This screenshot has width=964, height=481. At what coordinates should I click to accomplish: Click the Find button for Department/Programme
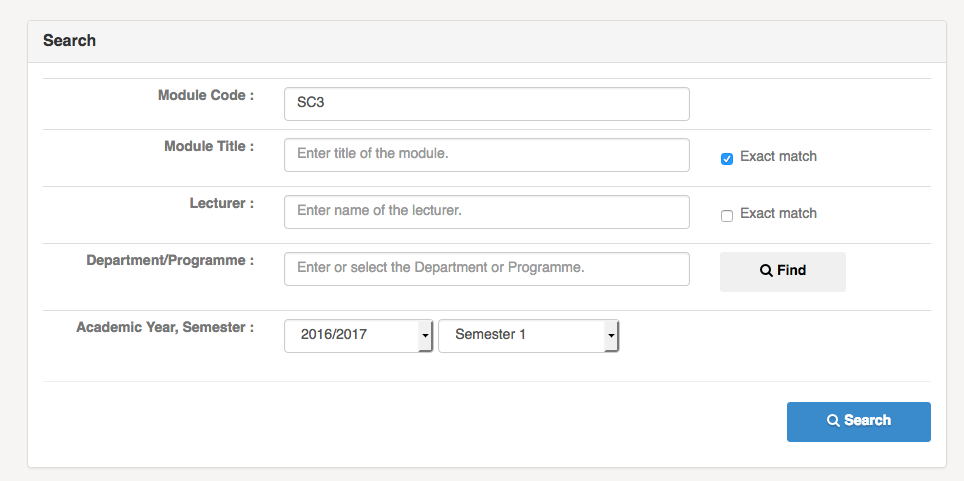(x=783, y=271)
